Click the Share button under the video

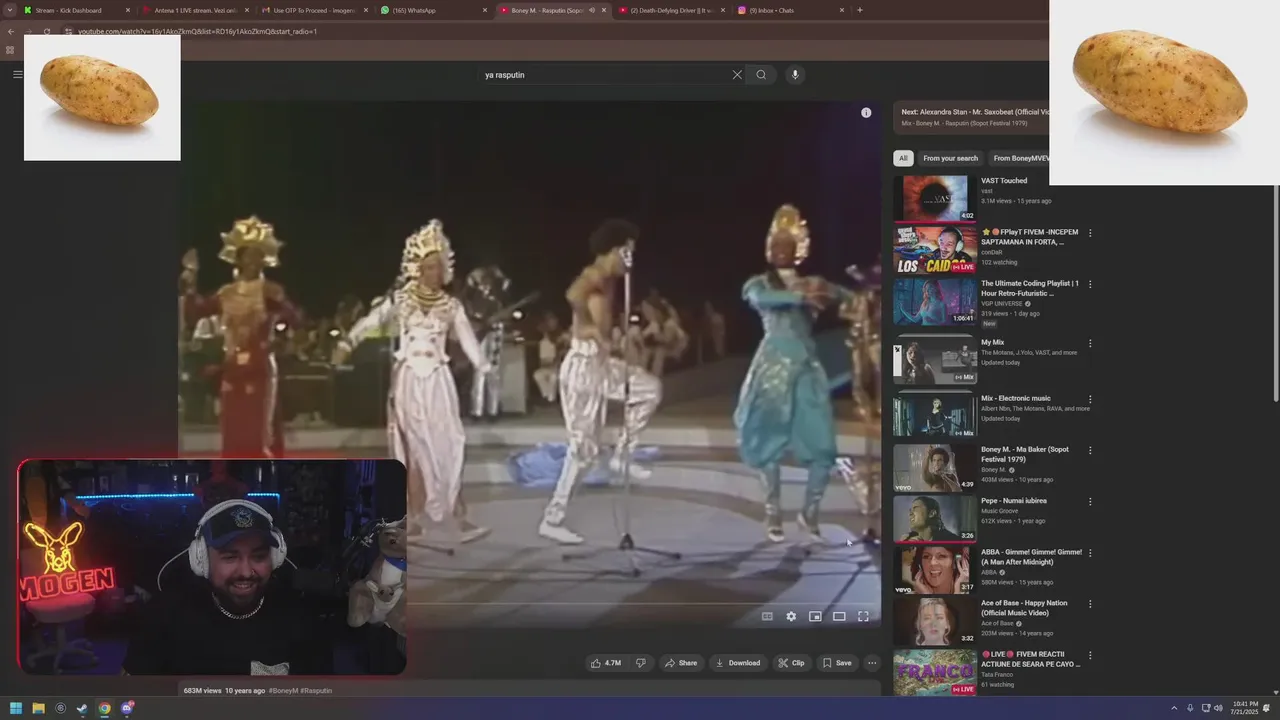[681, 663]
